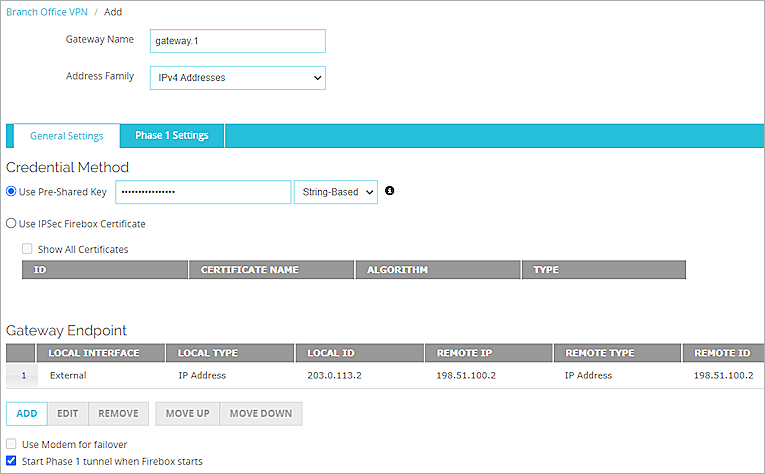Click the EDIT button
The width and height of the screenshot is (765, 474).
pyautogui.click(x=68, y=414)
